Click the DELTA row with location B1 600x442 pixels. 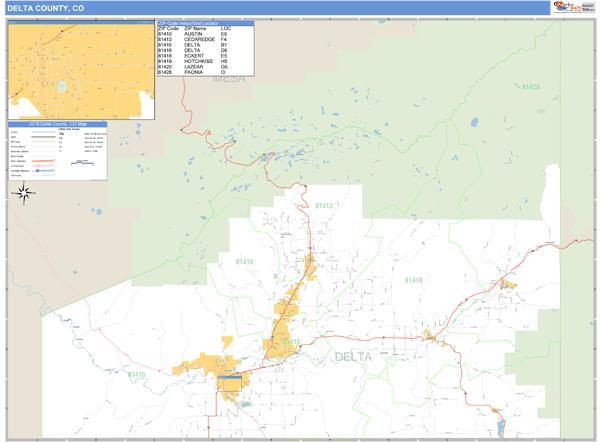tap(193, 45)
